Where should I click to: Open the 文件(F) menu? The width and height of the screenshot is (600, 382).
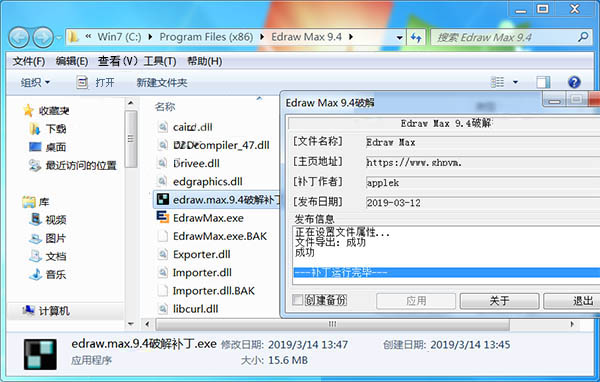(x=29, y=61)
